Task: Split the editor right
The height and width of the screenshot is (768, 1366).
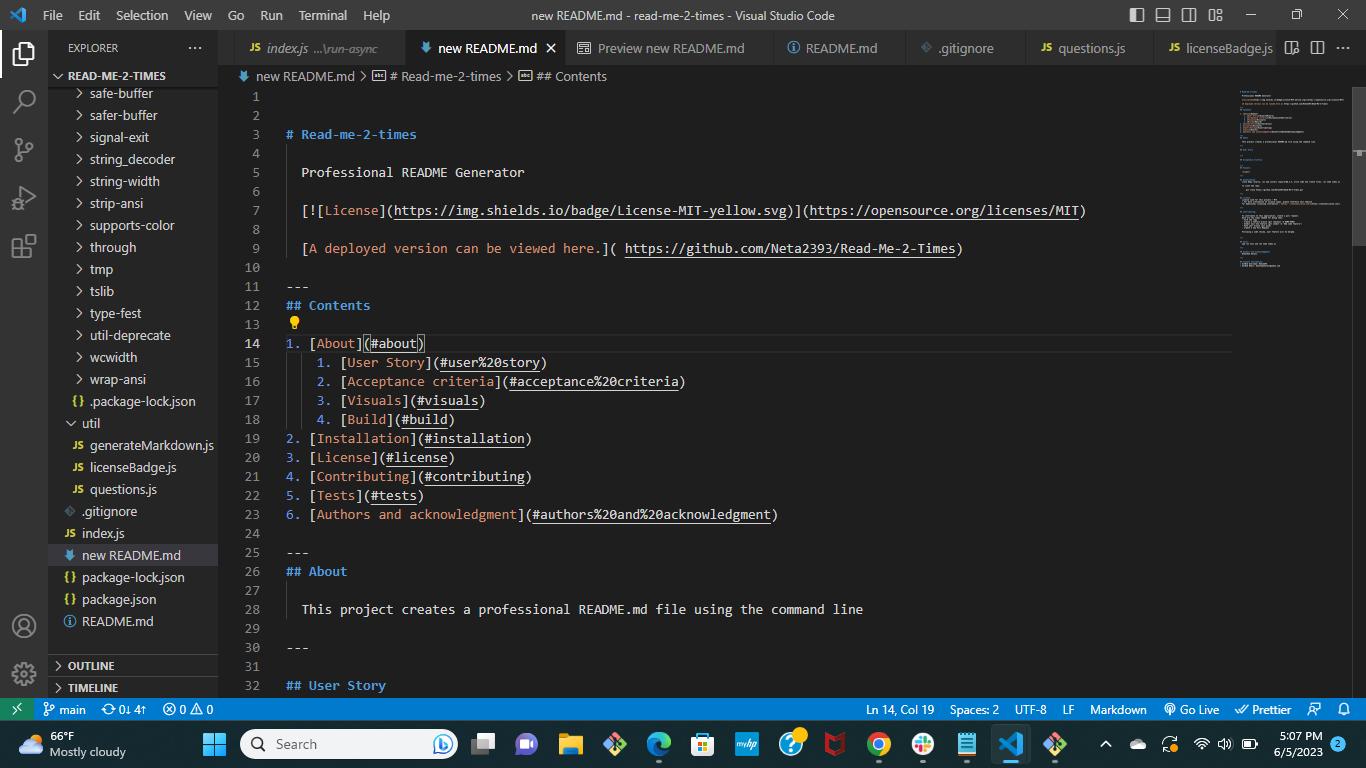Action: pyautogui.click(x=1317, y=48)
